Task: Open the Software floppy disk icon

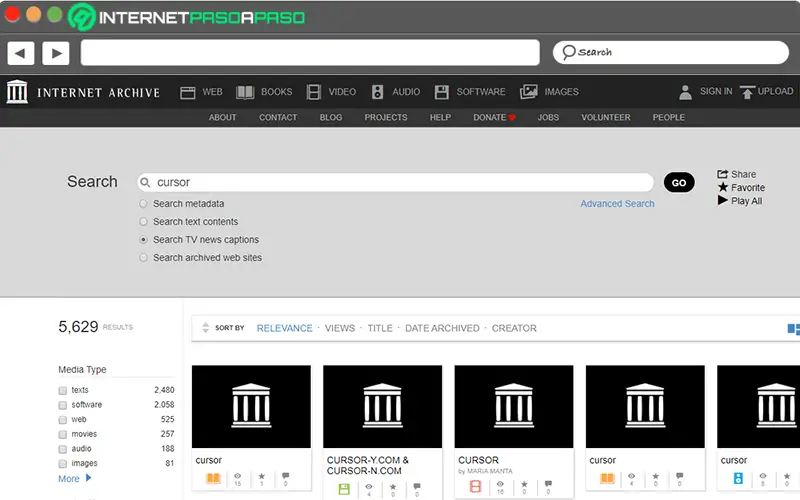Action: pyautogui.click(x=442, y=92)
